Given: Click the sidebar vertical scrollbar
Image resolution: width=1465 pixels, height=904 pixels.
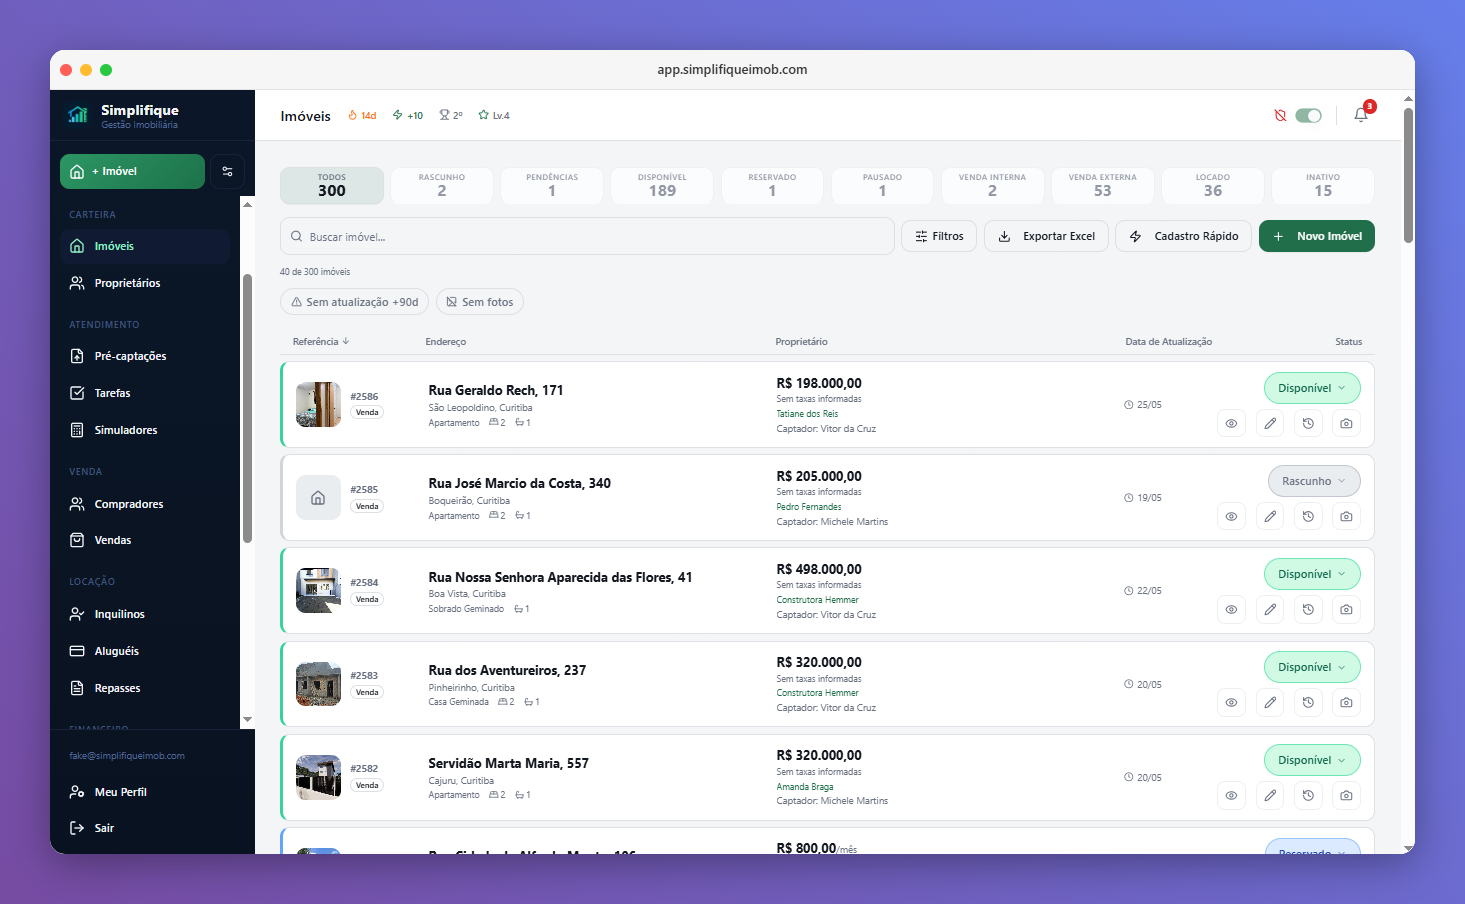Looking at the screenshot, I should (x=247, y=408).
